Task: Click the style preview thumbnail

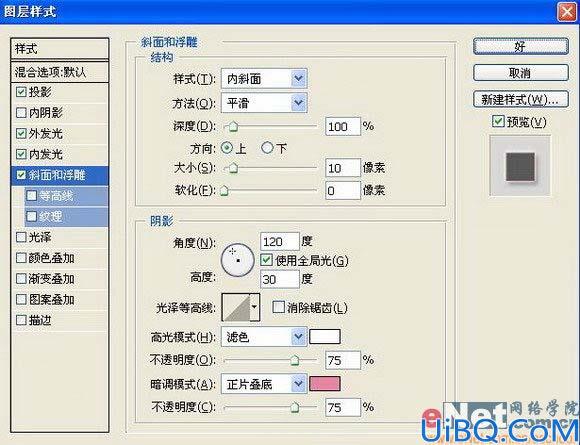Action: click(x=520, y=166)
